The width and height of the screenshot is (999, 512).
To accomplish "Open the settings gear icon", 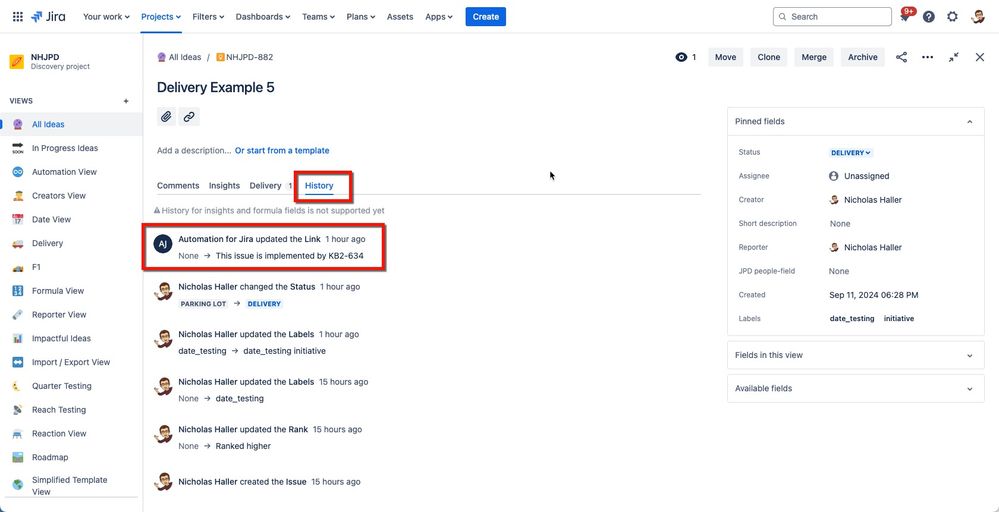I will click(x=952, y=17).
